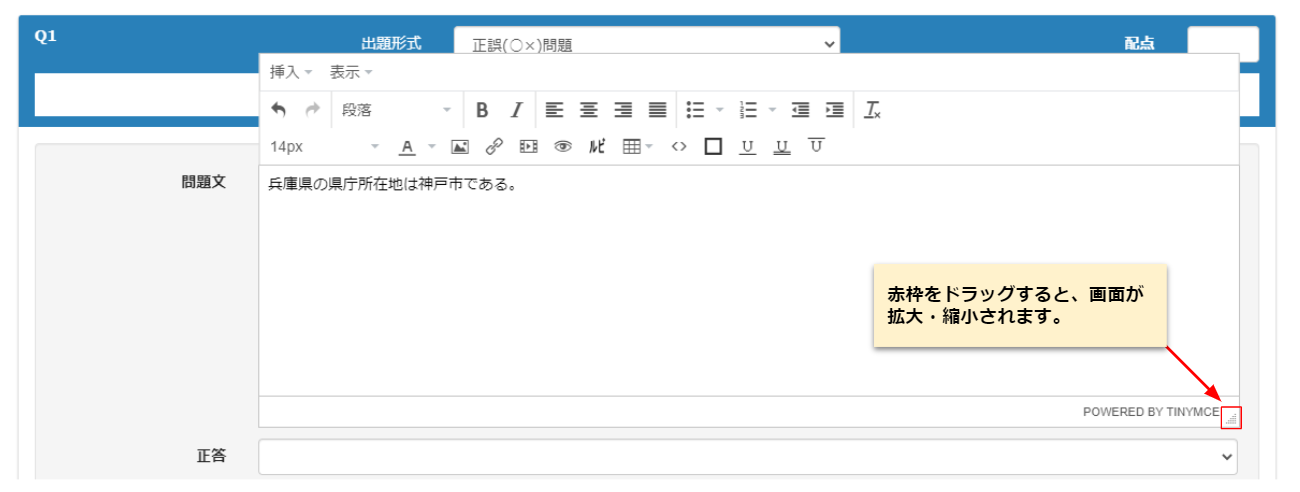Center align the paragraph text

(589, 110)
